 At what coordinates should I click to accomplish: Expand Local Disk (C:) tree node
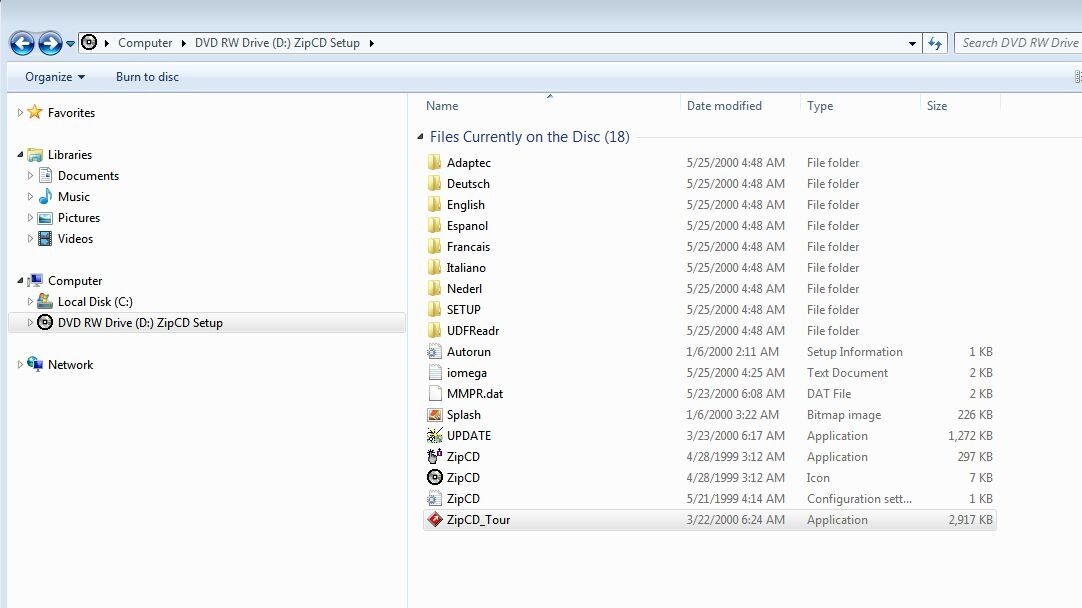point(30,302)
